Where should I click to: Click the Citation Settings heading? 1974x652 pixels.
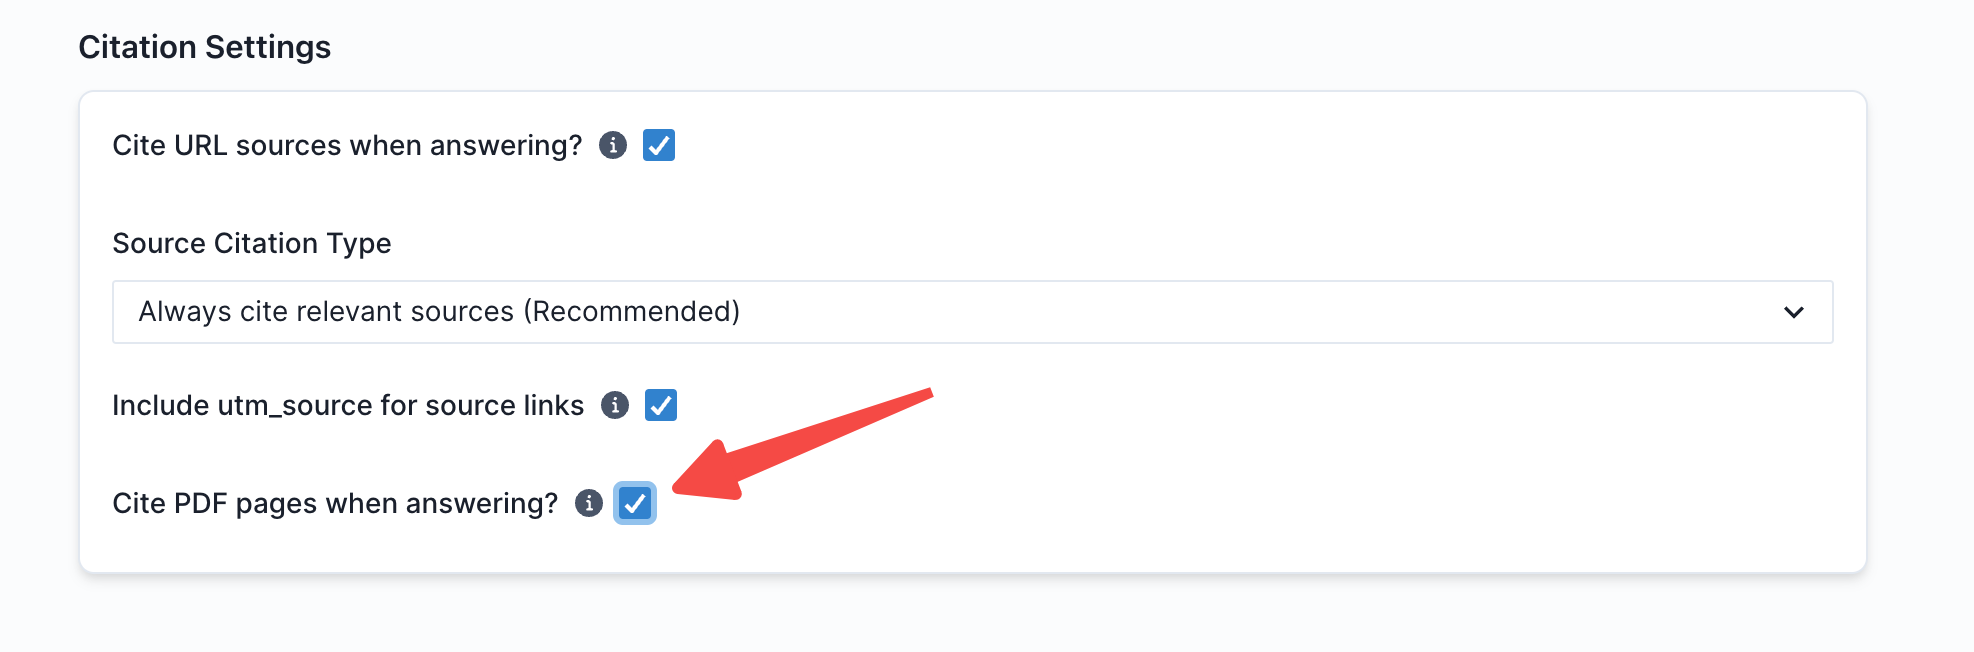coord(205,47)
